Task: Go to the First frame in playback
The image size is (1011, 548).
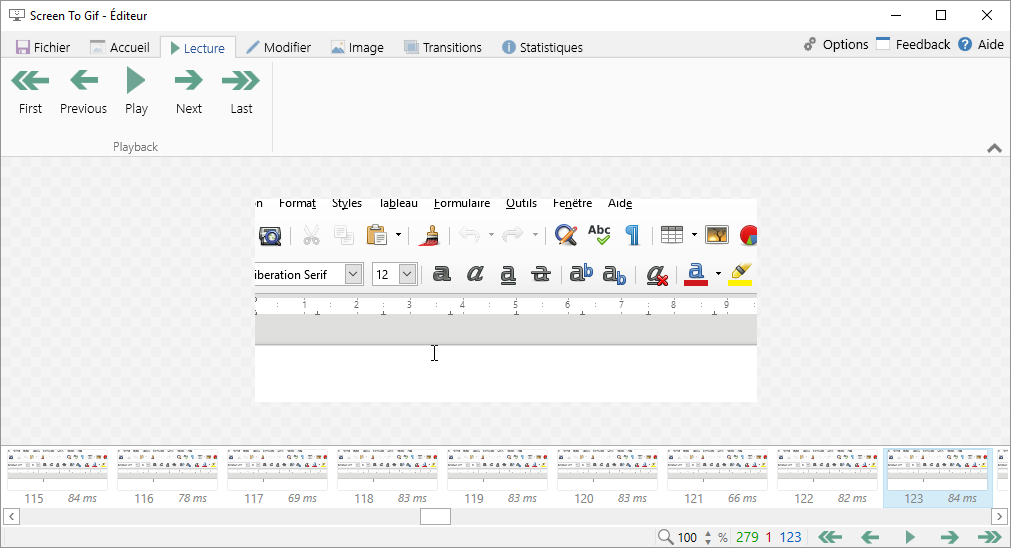Action: [x=30, y=91]
